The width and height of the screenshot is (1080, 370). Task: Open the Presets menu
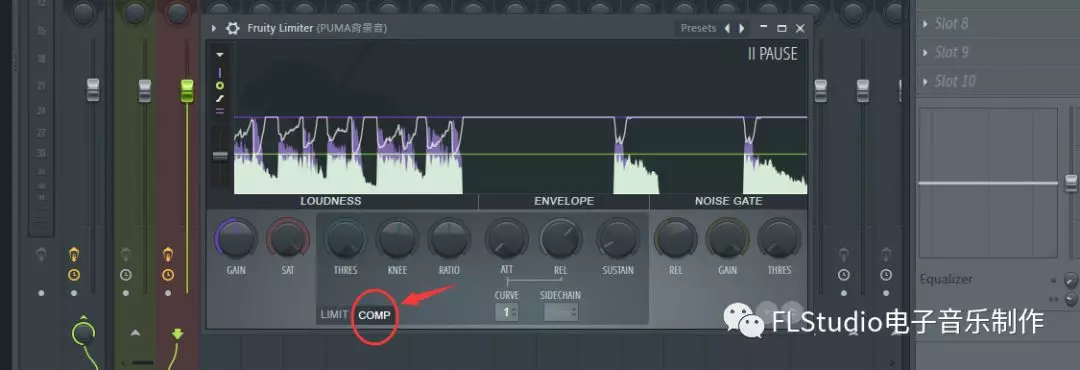coord(698,28)
